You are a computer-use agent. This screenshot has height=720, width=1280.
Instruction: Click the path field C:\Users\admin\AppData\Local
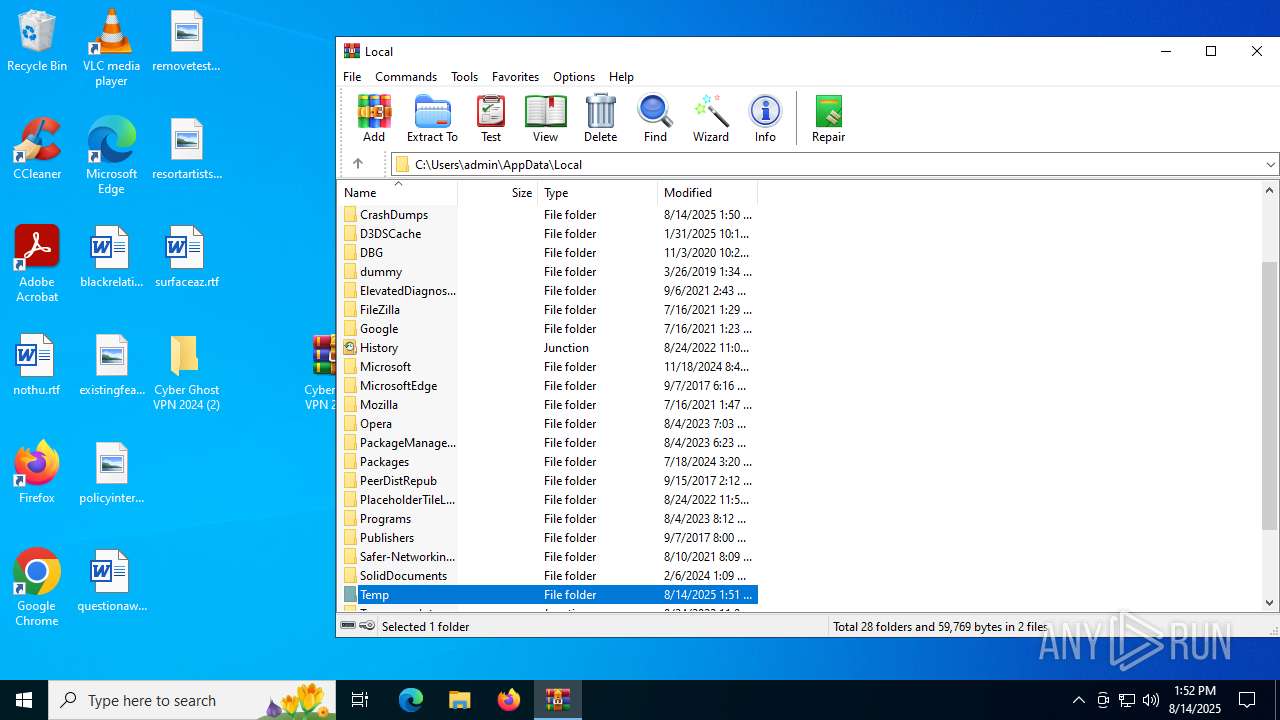836,165
